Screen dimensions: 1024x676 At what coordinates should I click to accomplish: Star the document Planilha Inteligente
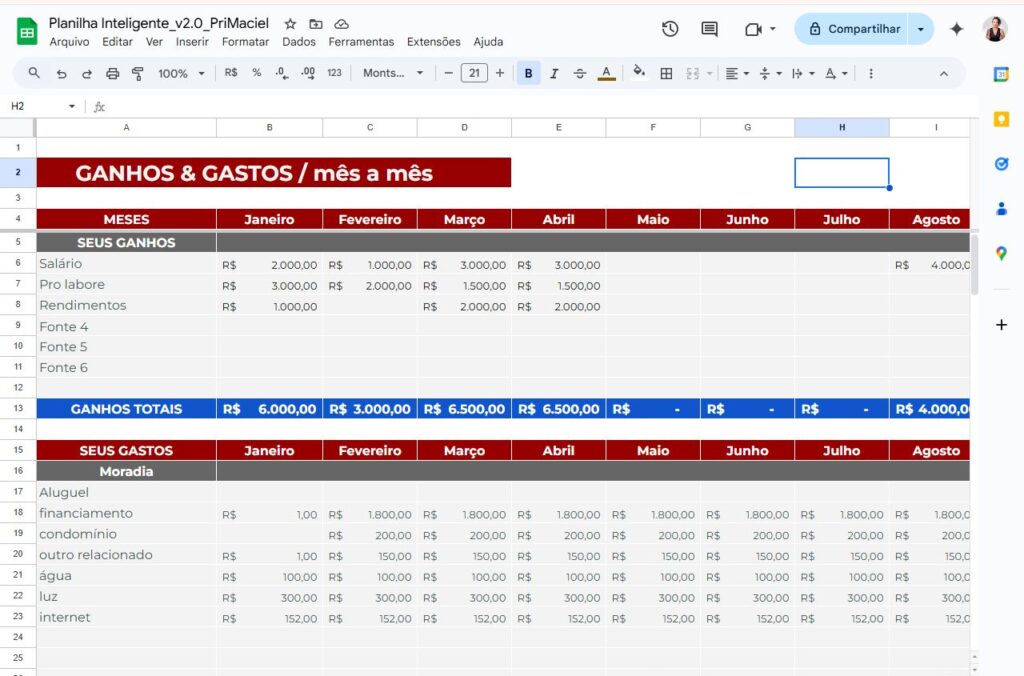pos(290,24)
